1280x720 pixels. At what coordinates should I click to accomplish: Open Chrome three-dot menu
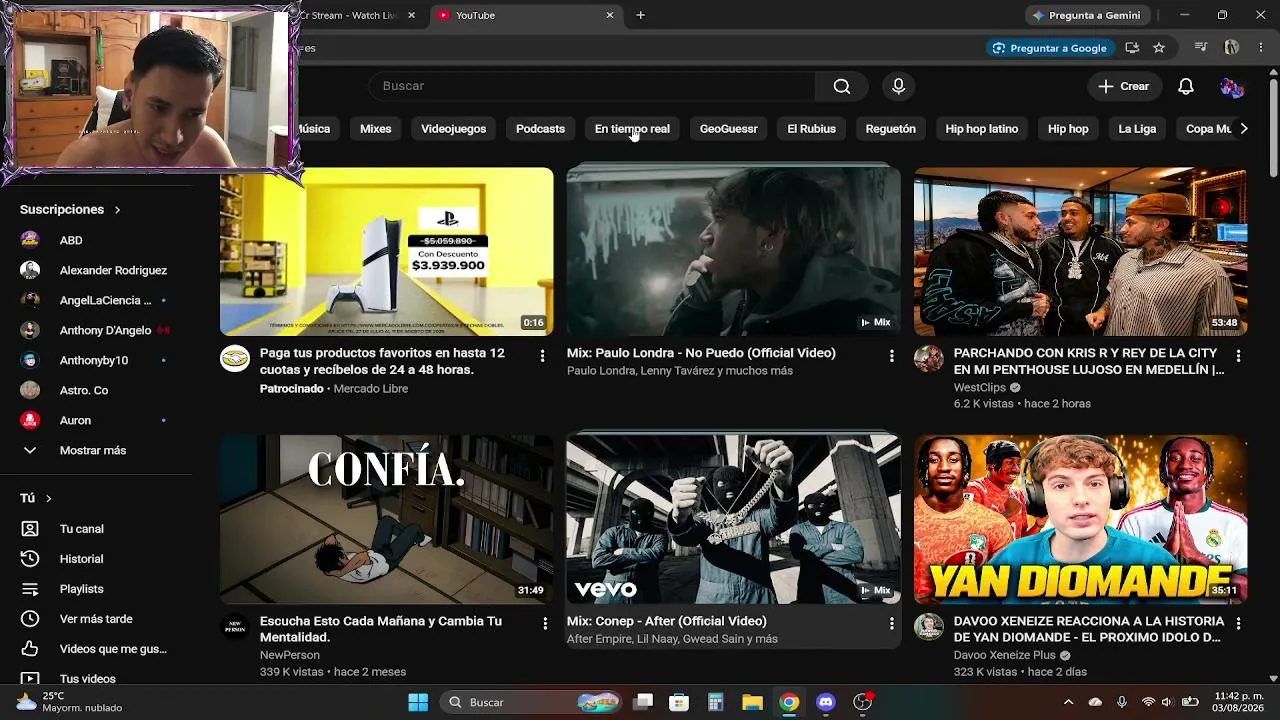coord(1259,47)
